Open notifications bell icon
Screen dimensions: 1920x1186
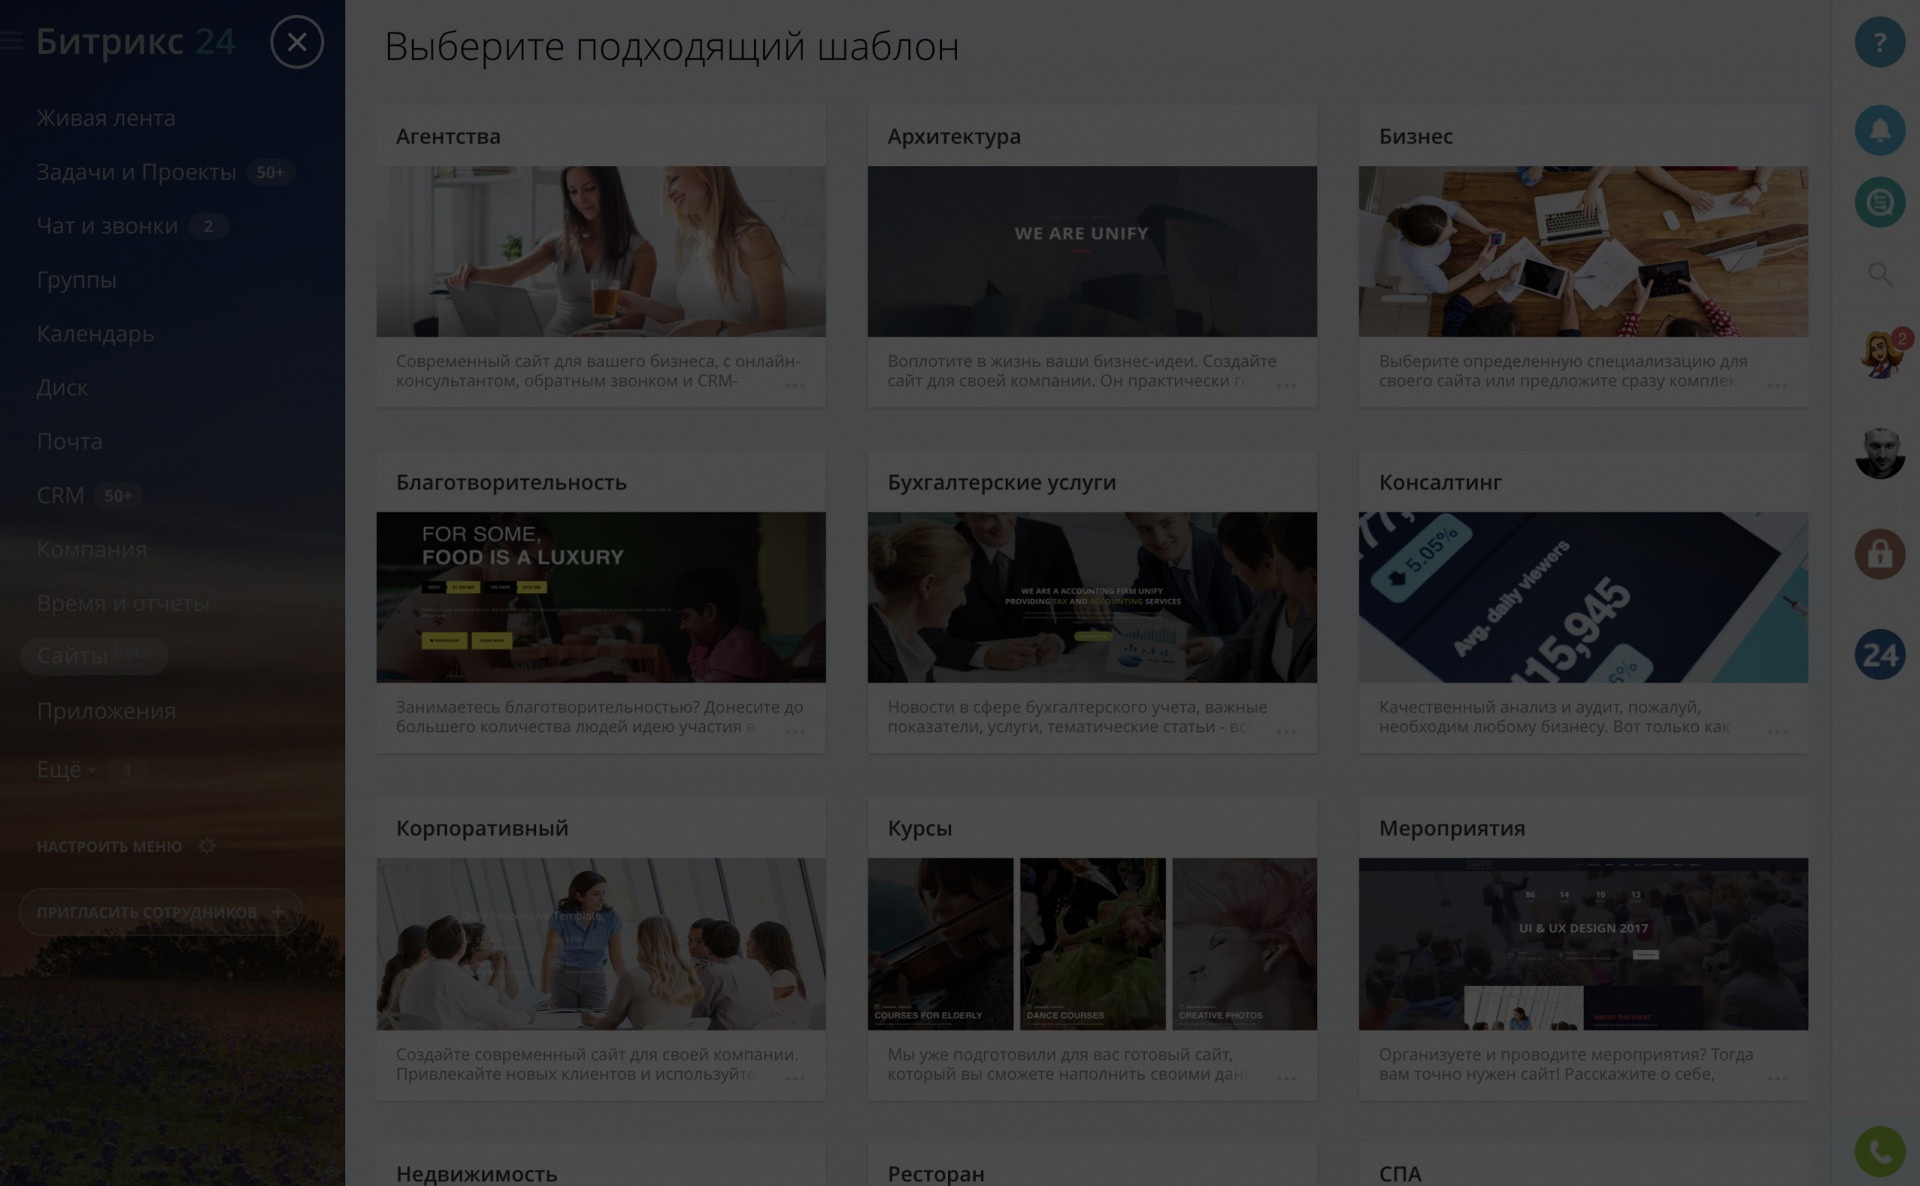tap(1879, 130)
